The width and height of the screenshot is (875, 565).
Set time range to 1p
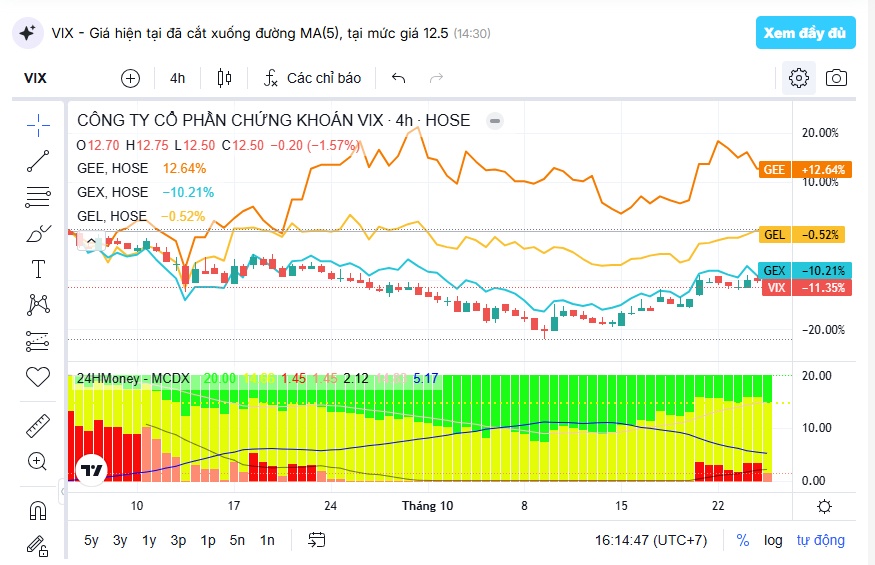coord(208,540)
